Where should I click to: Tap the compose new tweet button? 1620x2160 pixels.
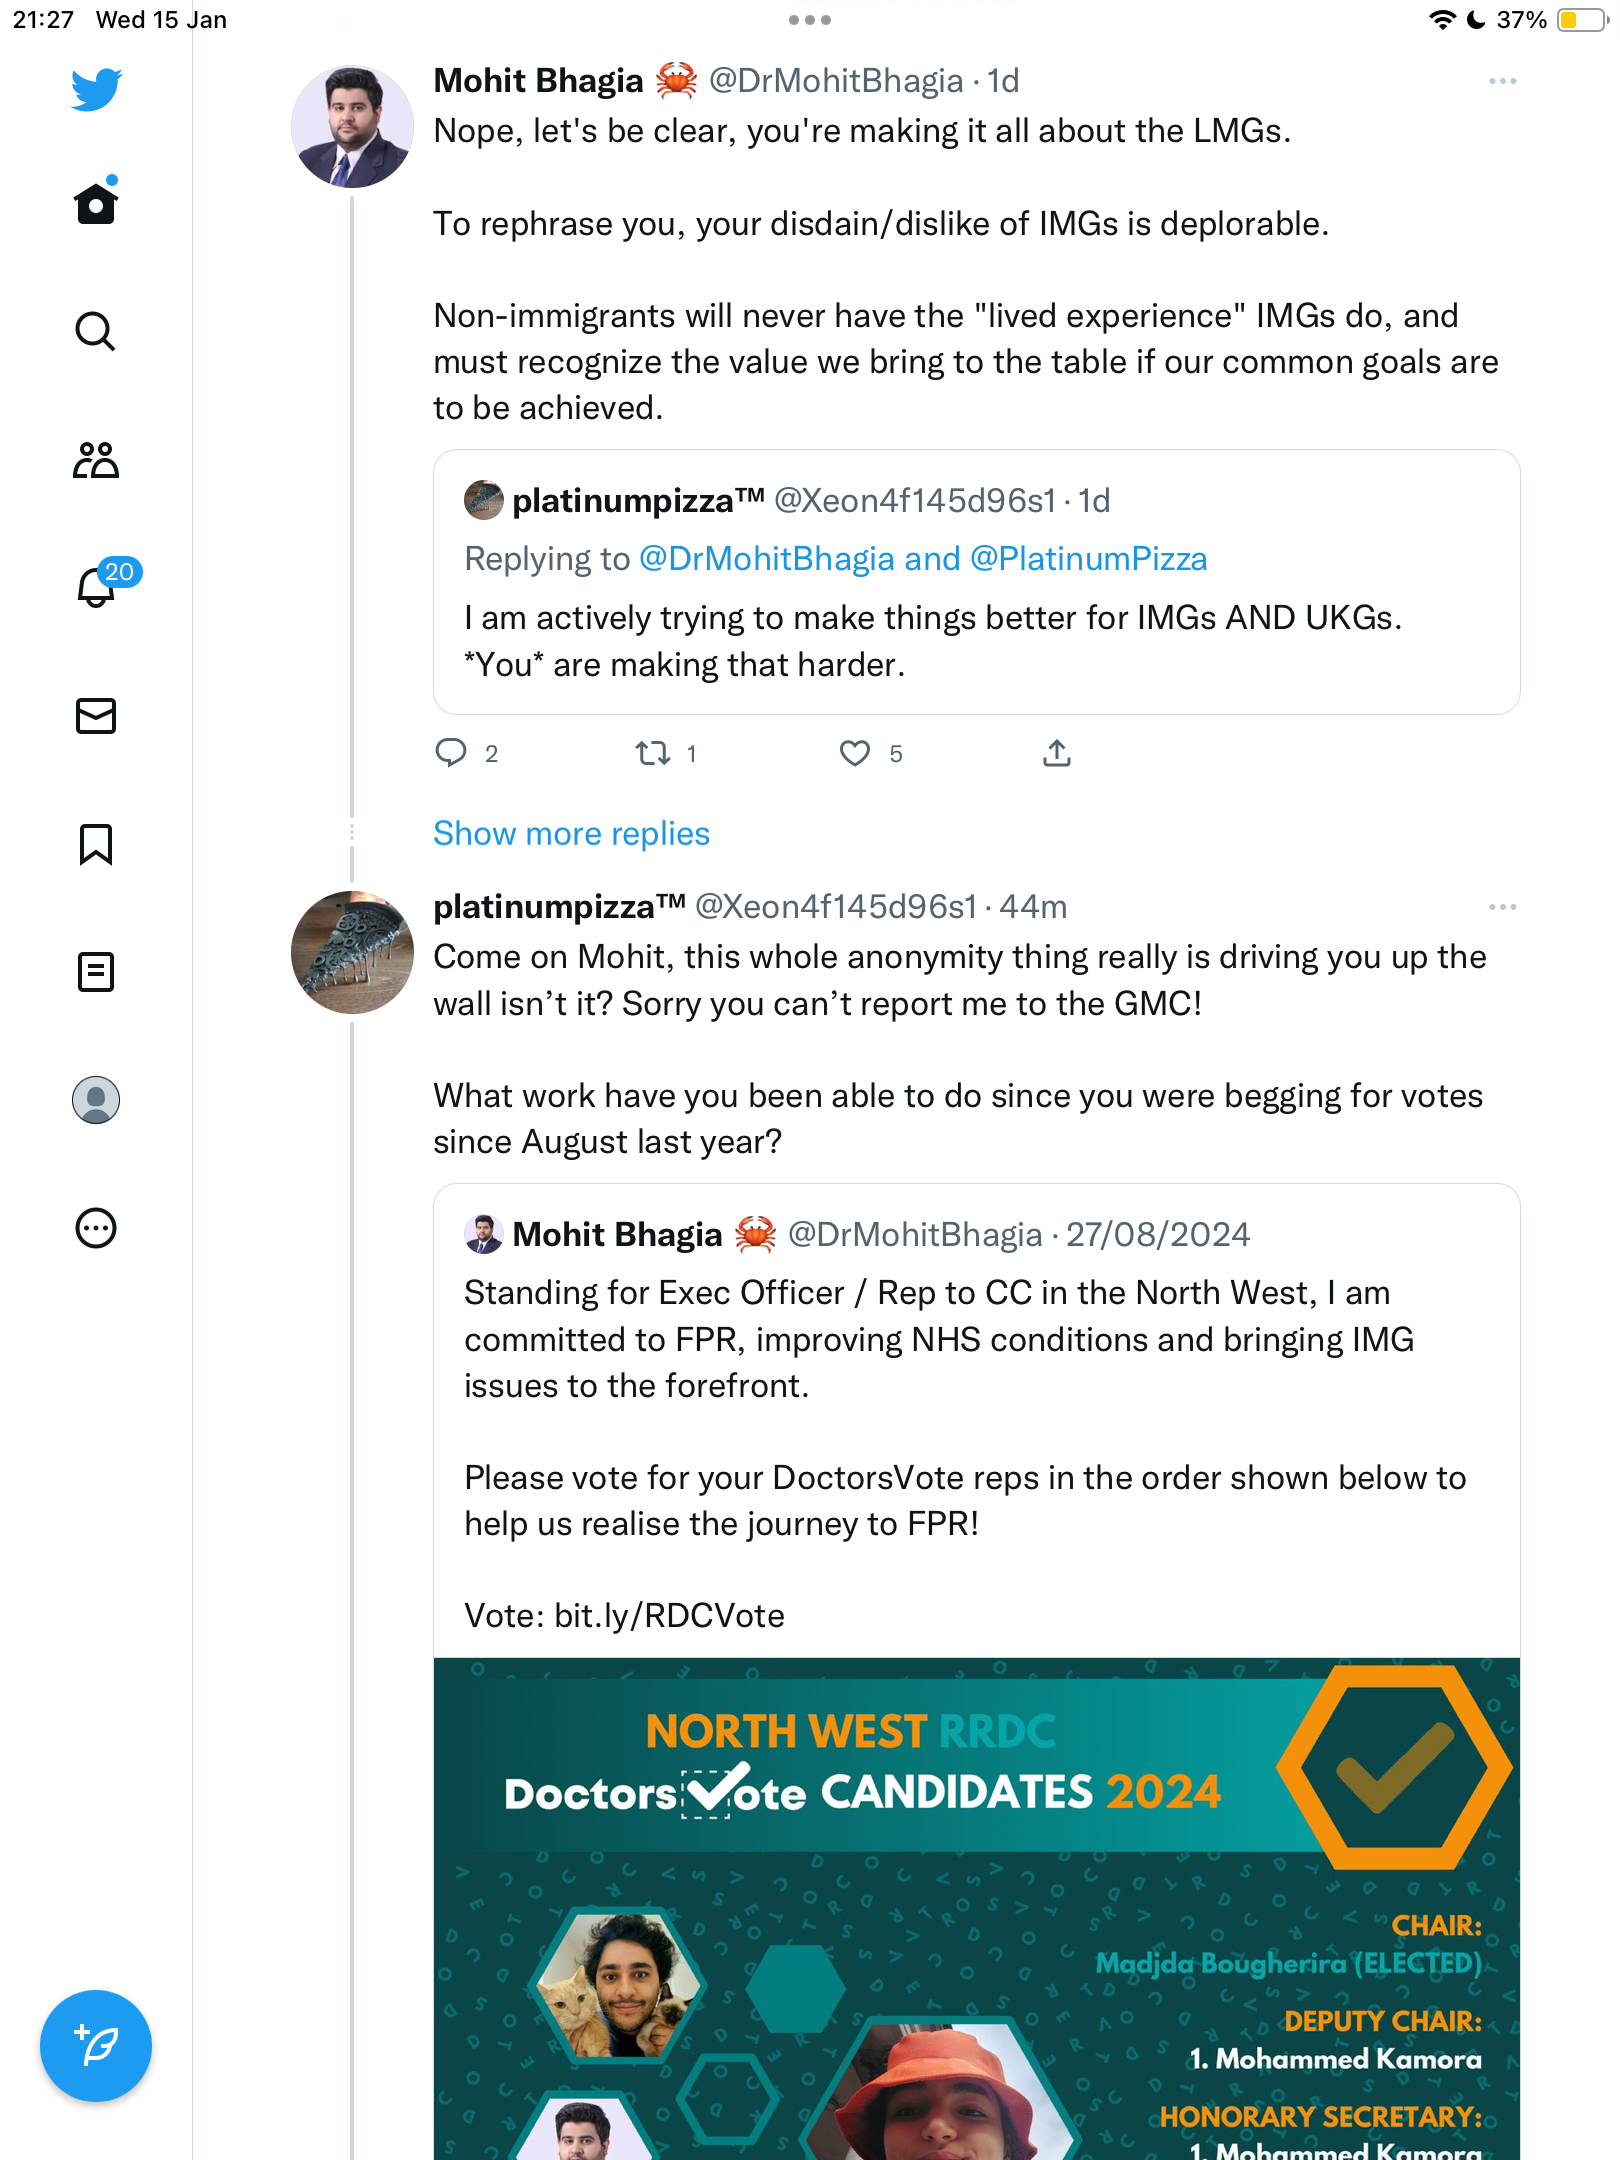click(96, 2046)
